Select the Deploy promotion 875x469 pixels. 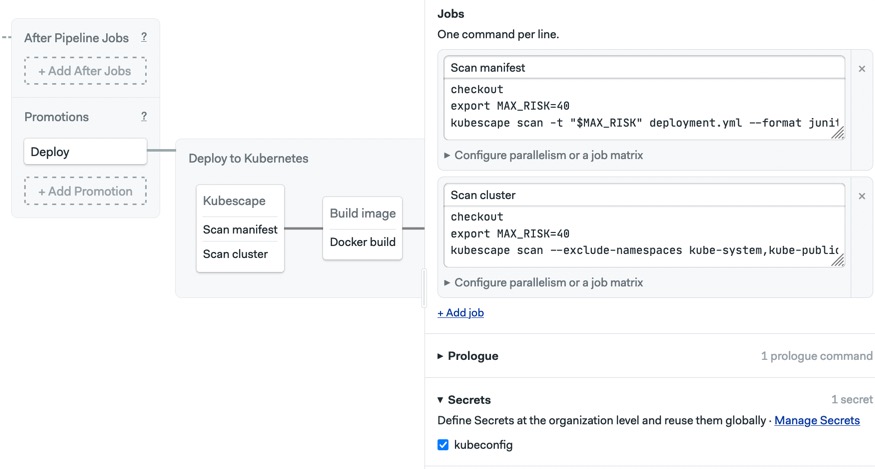pos(85,152)
